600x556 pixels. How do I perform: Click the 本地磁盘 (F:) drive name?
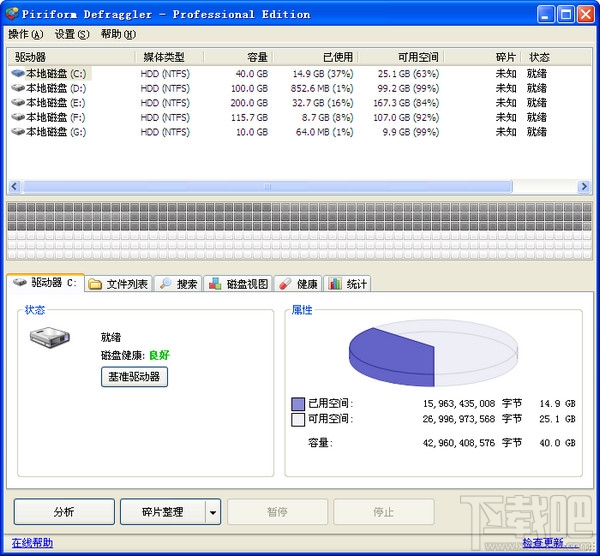tap(56, 117)
